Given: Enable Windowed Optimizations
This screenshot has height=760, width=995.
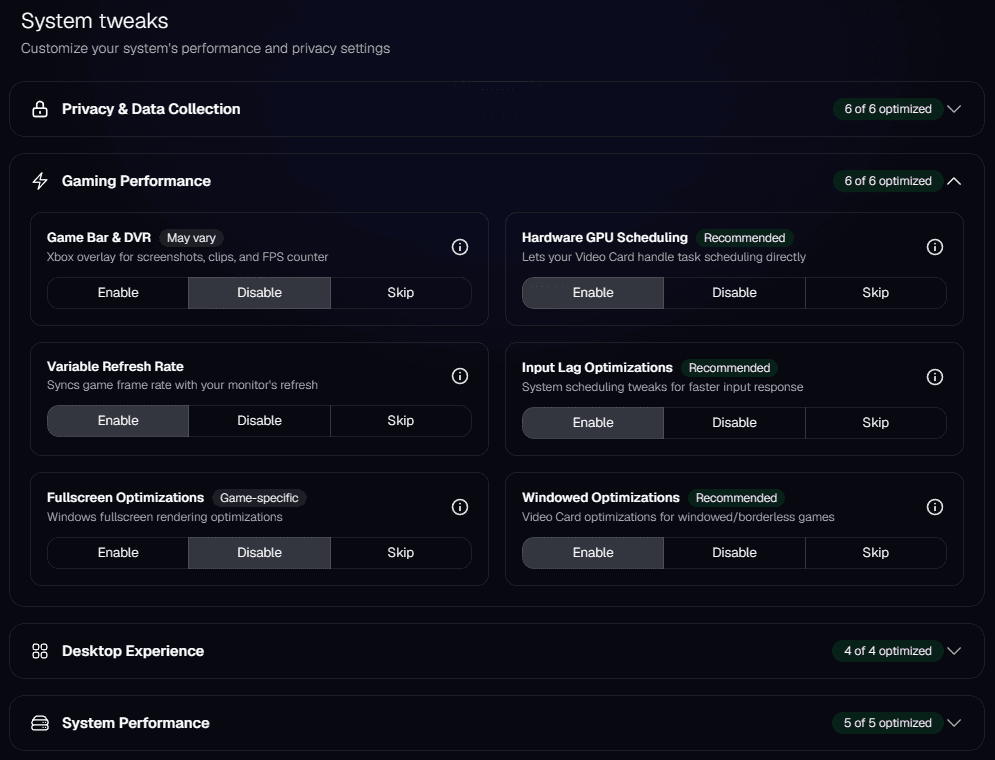Looking at the screenshot, I should click(x=593, y=553).
